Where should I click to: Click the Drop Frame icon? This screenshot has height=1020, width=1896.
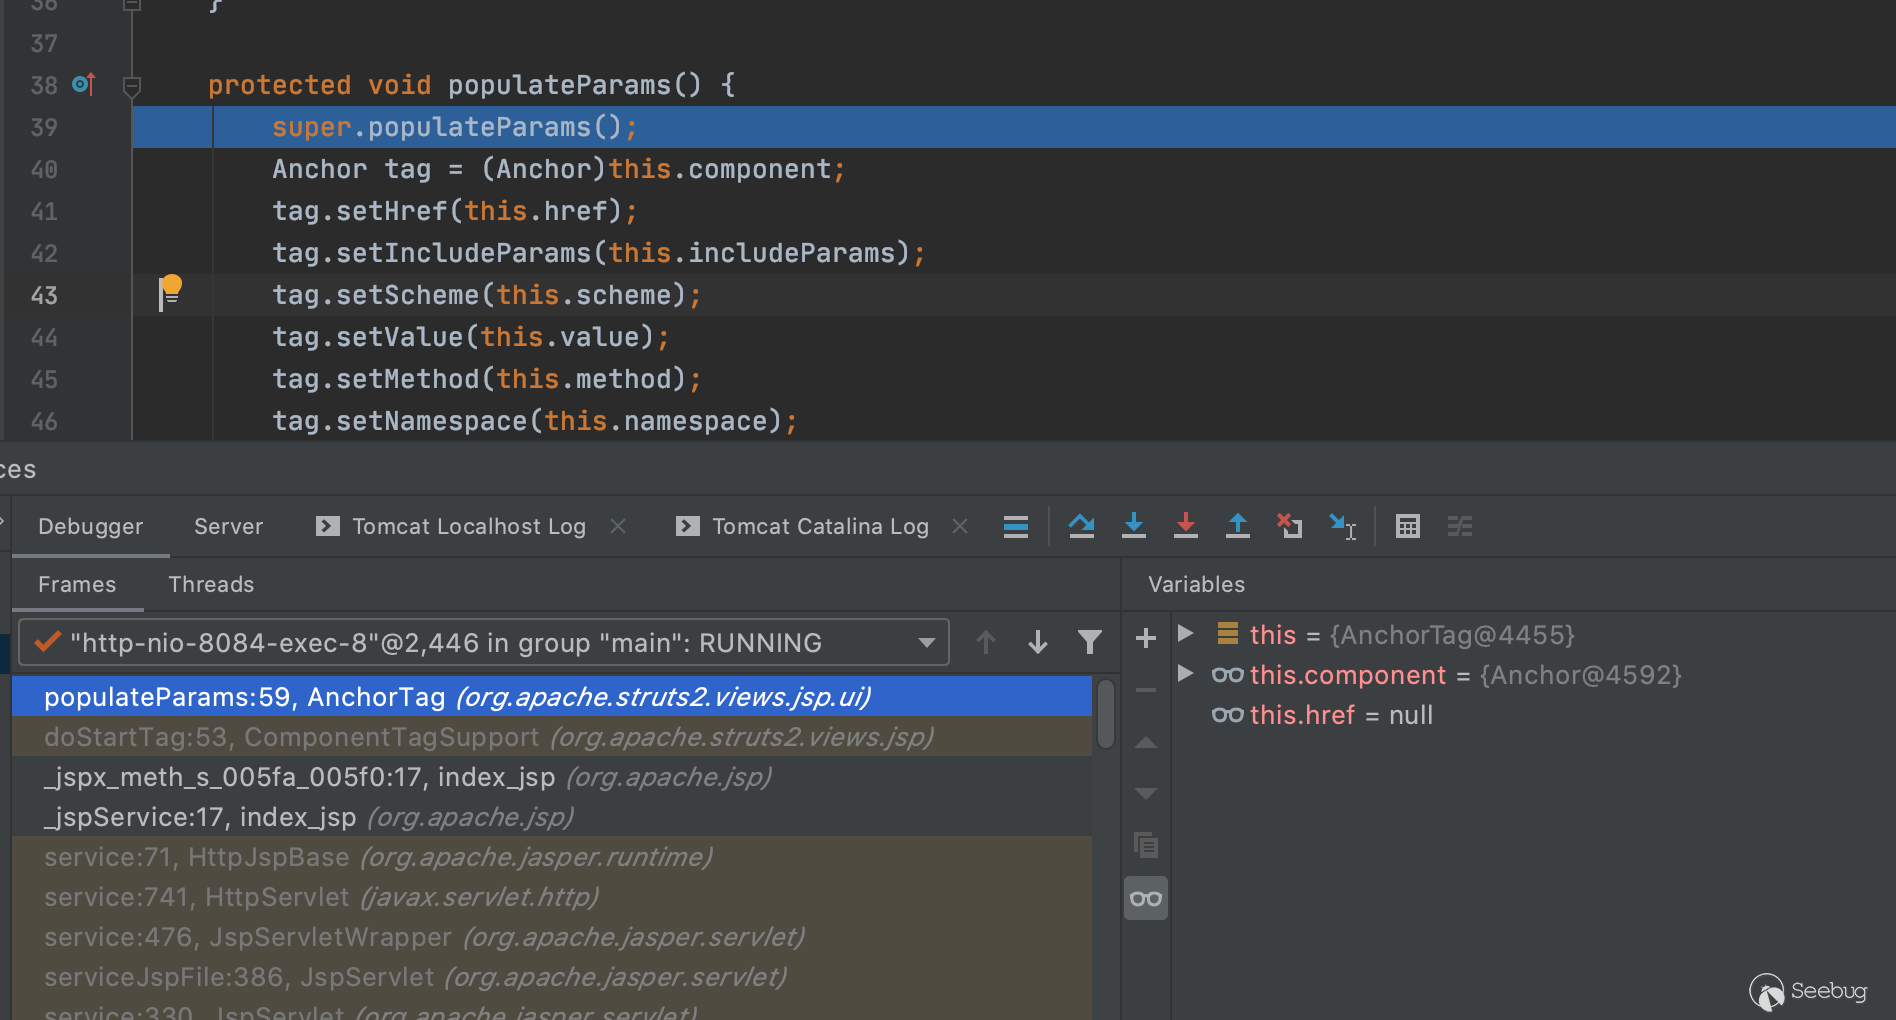pos(1289,526)
